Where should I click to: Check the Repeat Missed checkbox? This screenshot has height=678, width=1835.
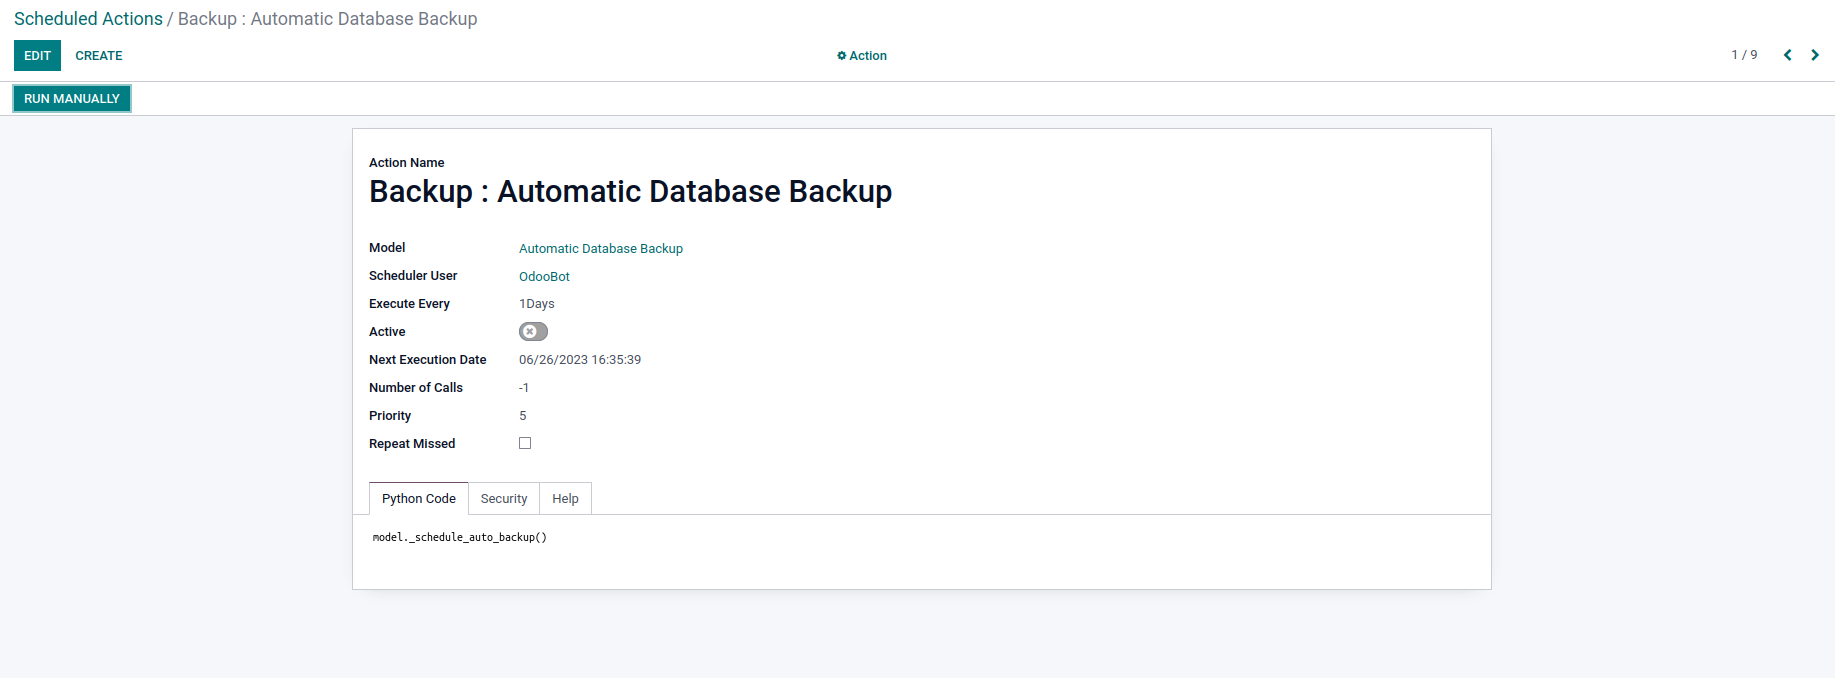(x=525, y=443)
